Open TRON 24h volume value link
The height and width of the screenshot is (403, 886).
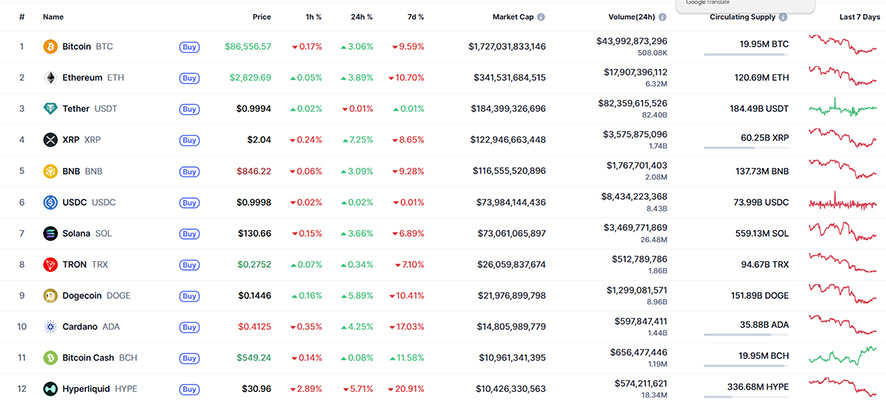[633, 259]
